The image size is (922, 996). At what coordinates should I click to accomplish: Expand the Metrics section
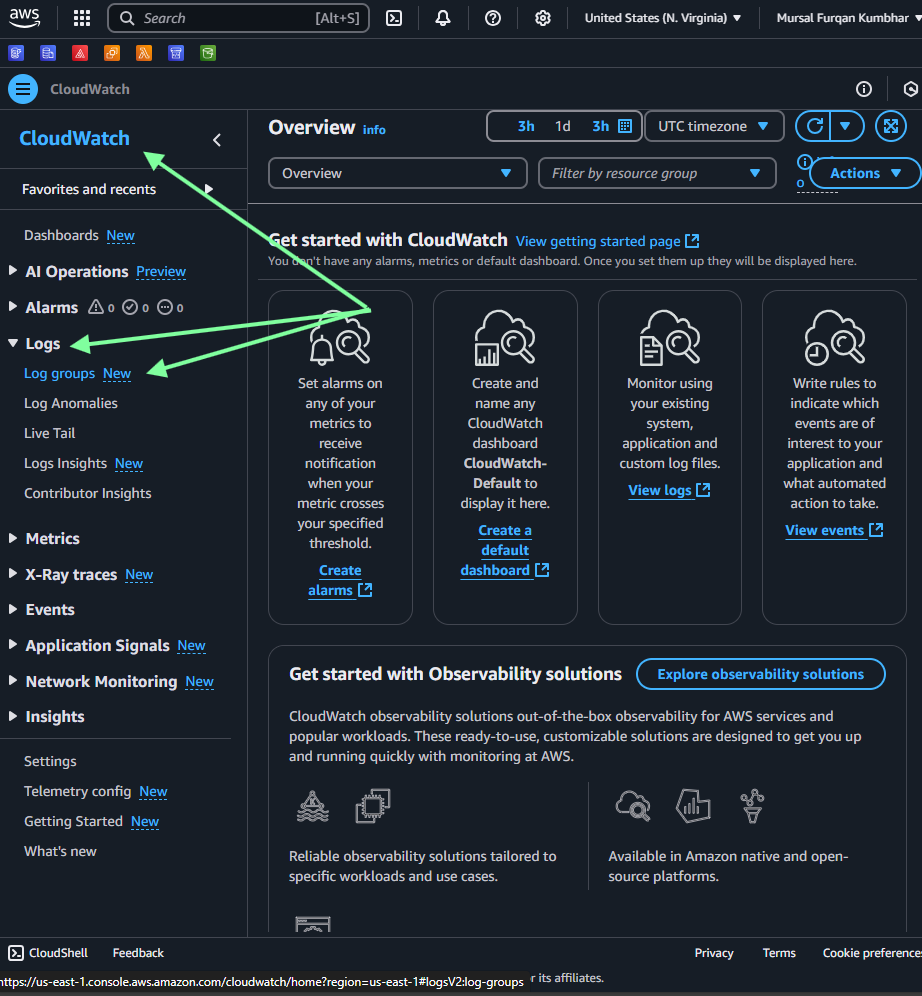13,538
